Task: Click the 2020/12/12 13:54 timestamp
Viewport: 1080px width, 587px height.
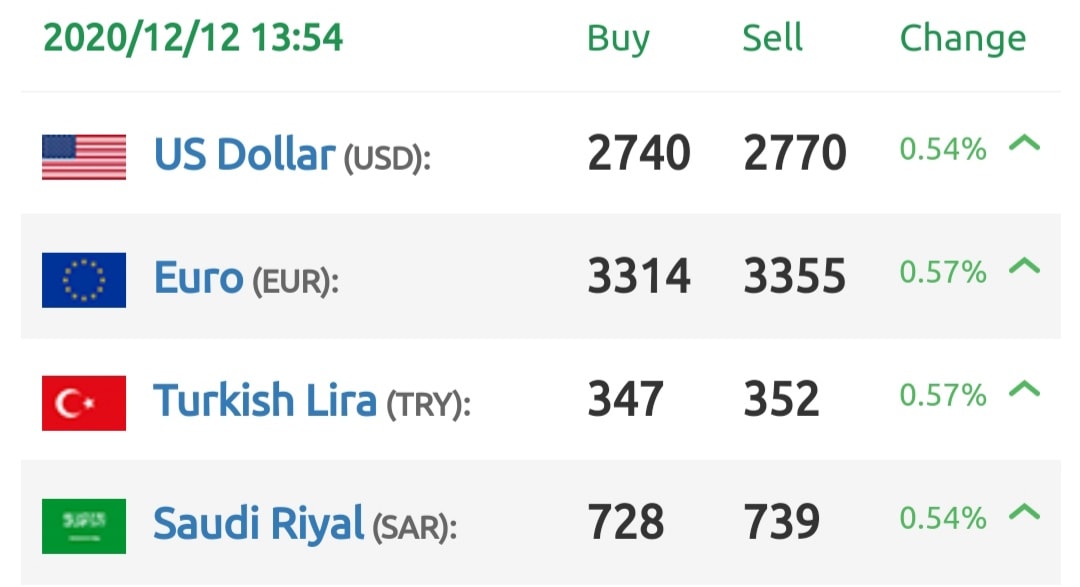Action: 193,38
